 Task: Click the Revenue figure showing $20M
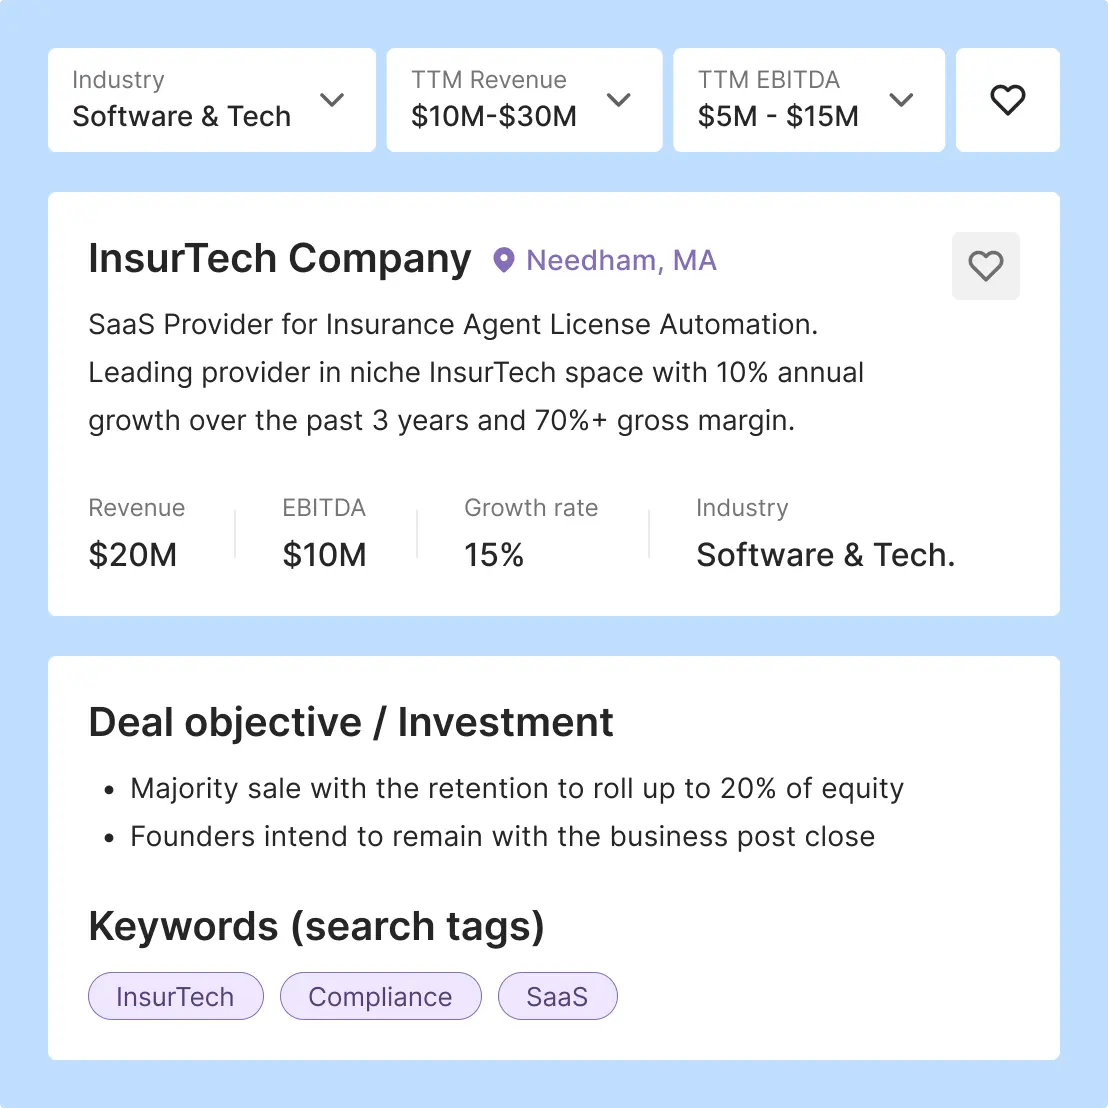pos(133,554)
